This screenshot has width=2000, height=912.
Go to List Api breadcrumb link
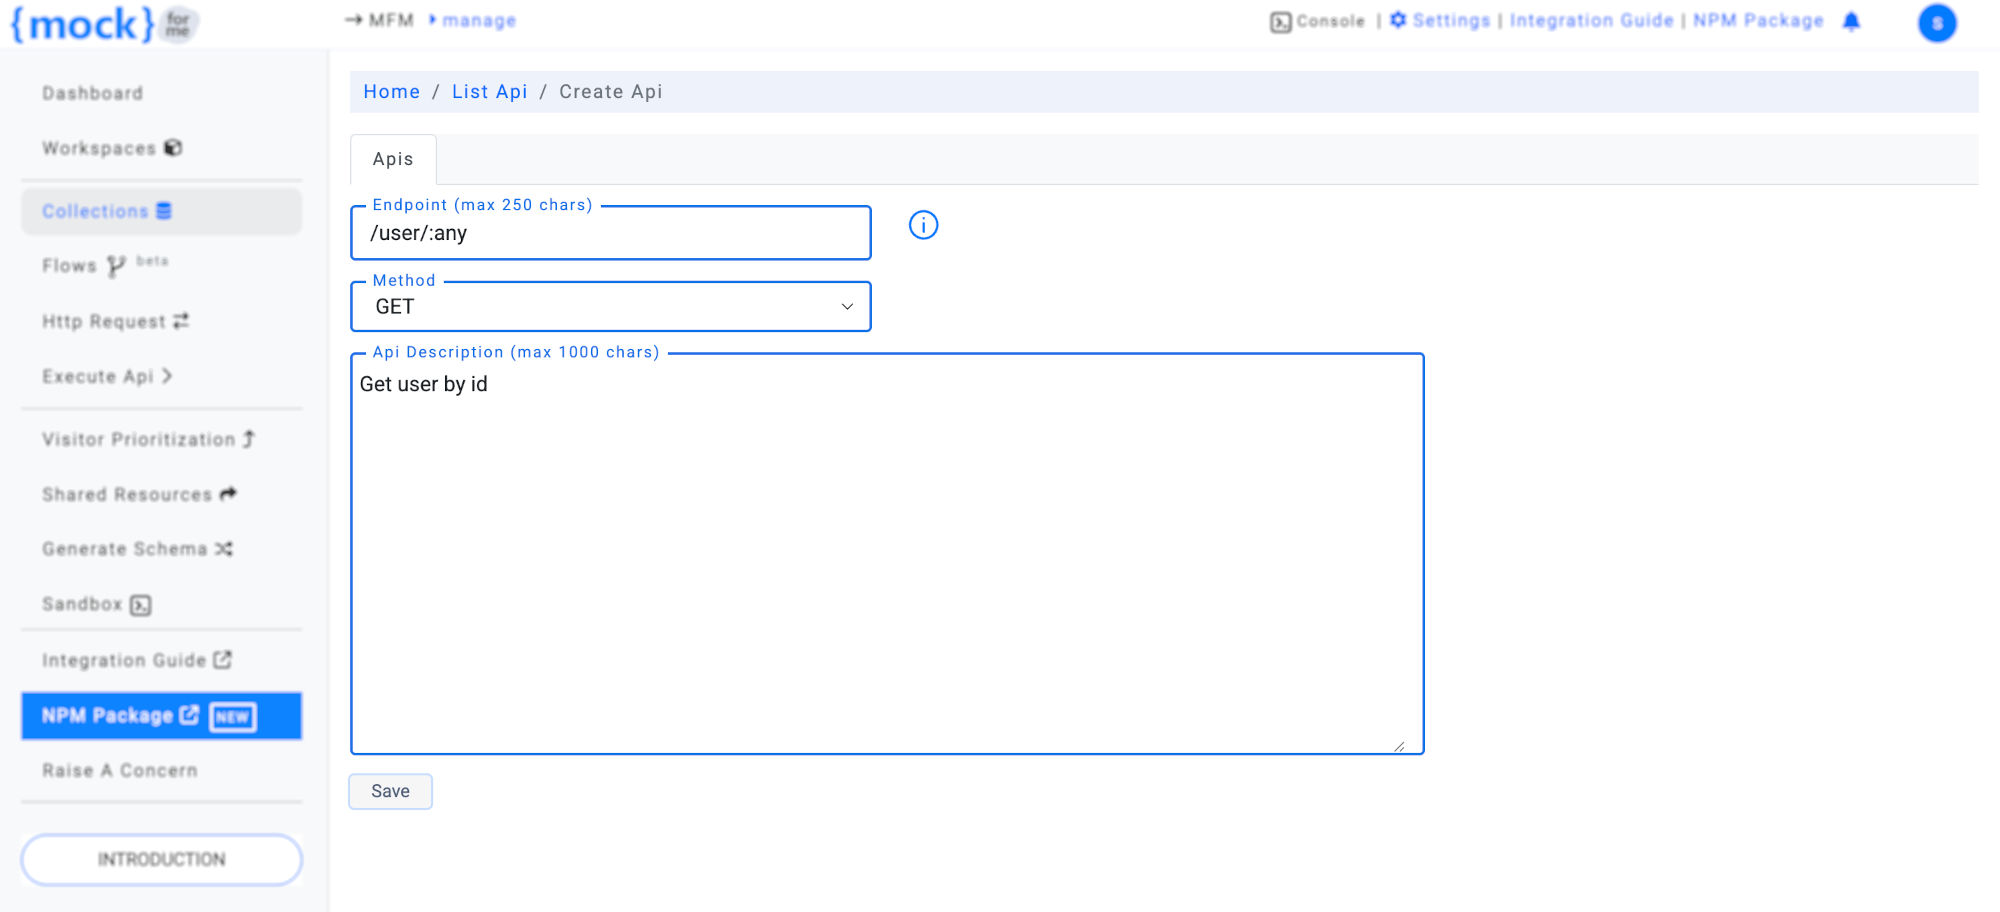[489, 92]
